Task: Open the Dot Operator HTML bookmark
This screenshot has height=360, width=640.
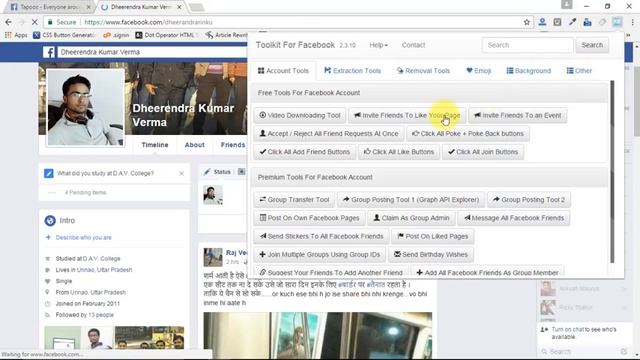Action: pos(167,35)
